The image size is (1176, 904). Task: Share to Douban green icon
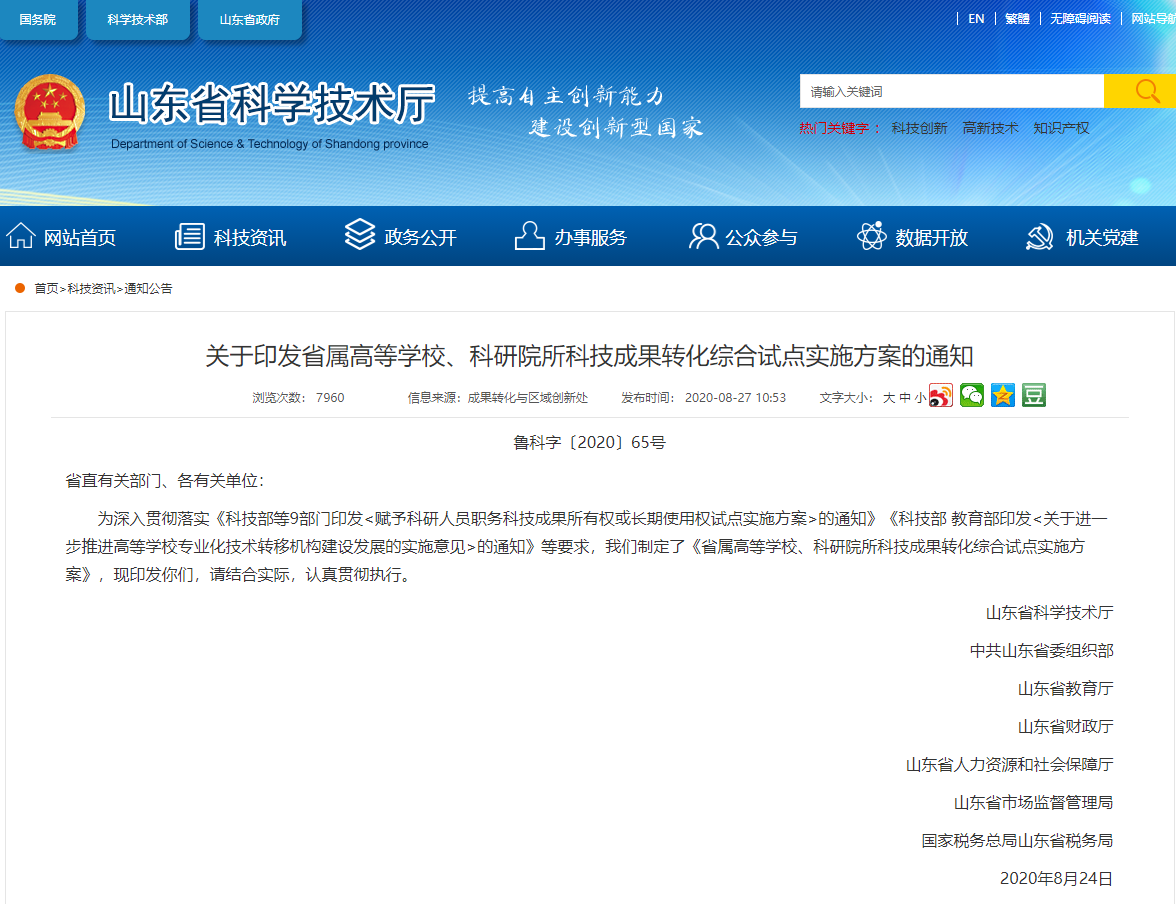(x=1034, y=396)
